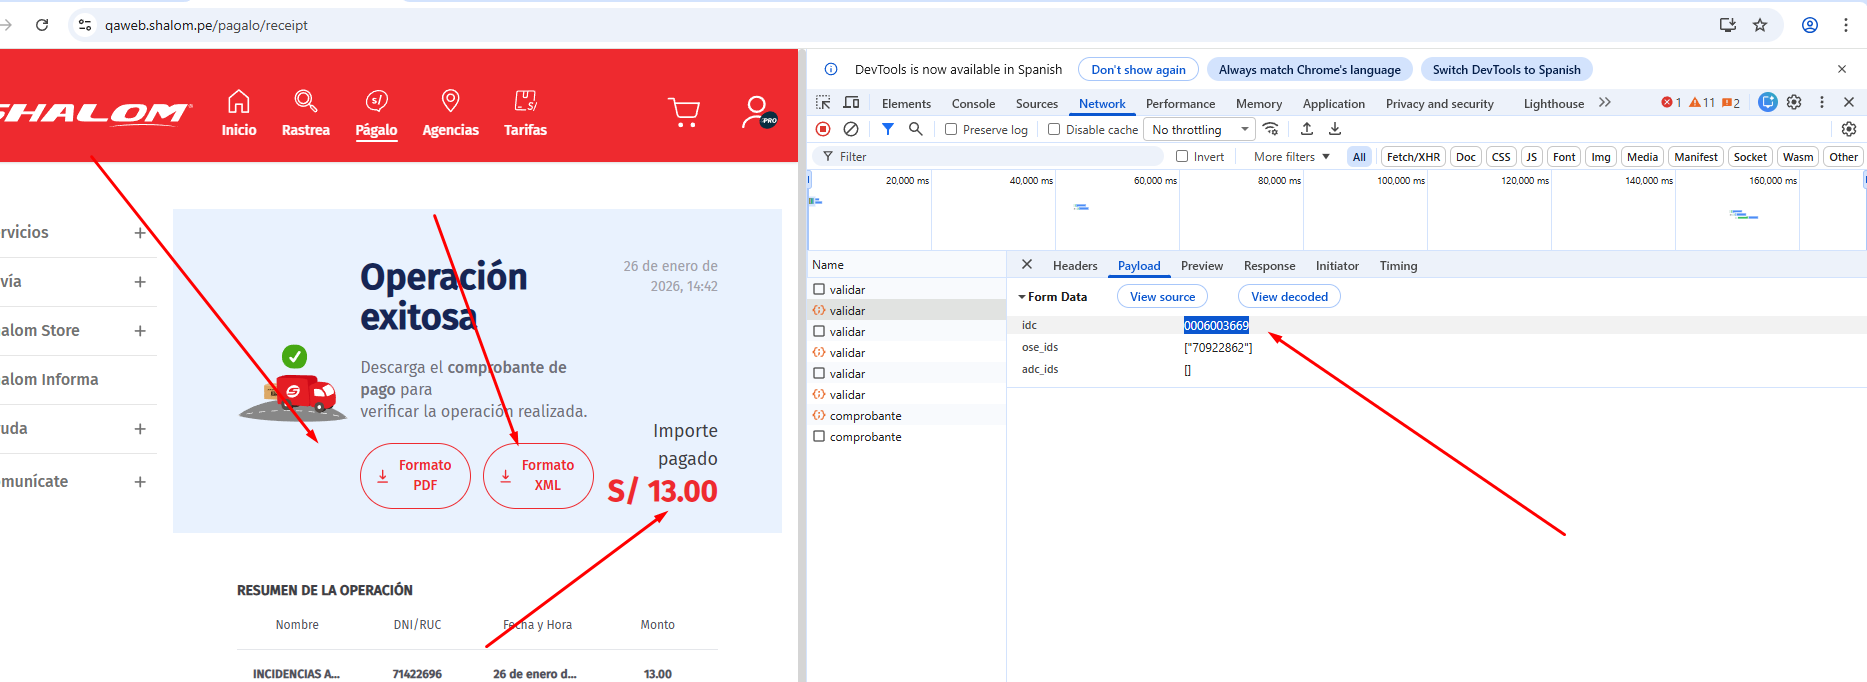The image size is (1867, 682).
Task: Select the inspect element picker icon
Action: (823, 103)
